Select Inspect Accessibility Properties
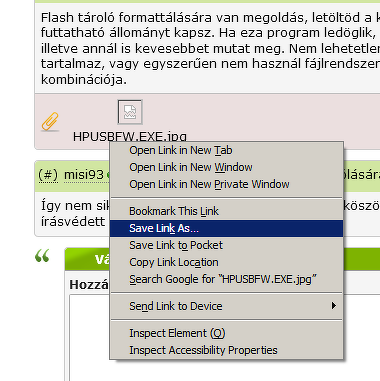Image resolution: width=380 pixels, height=381 pixels. 226,350
